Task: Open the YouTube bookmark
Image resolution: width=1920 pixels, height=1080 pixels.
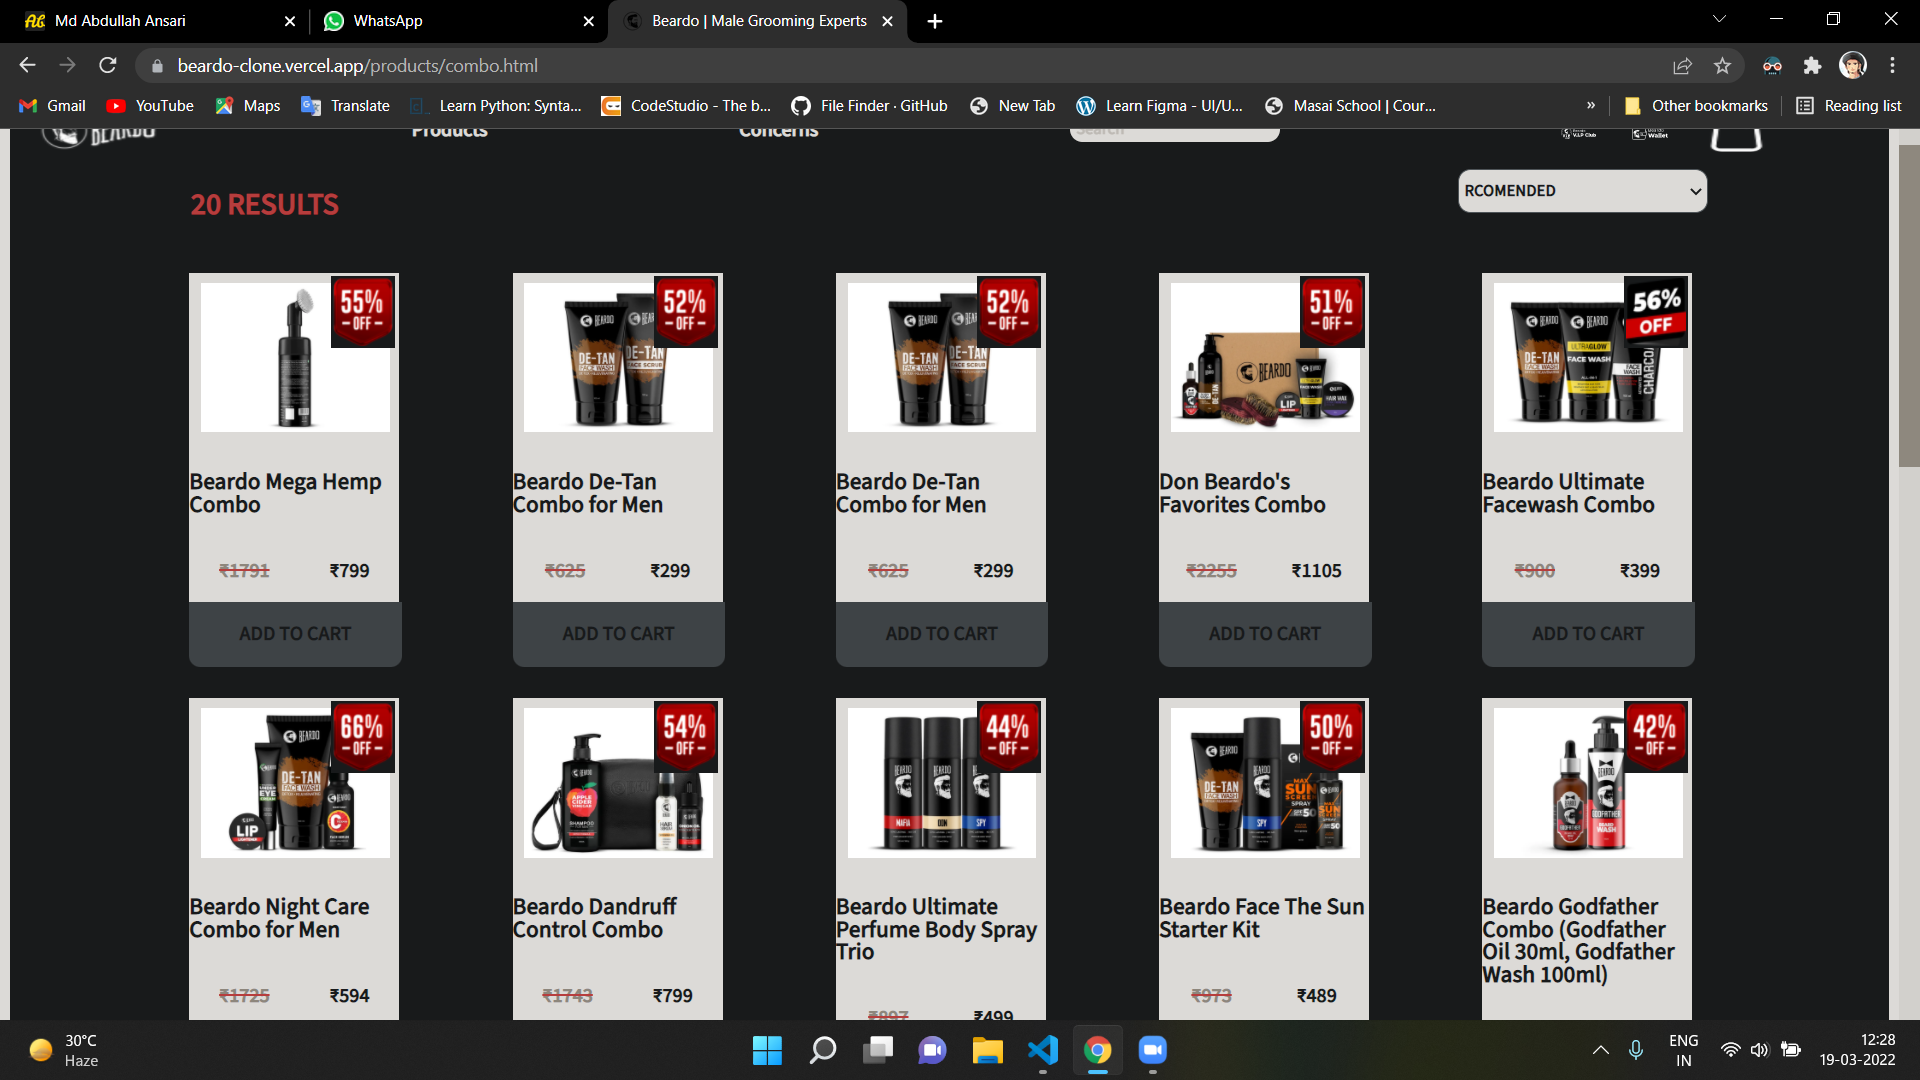Action: (x=151, y=106)
